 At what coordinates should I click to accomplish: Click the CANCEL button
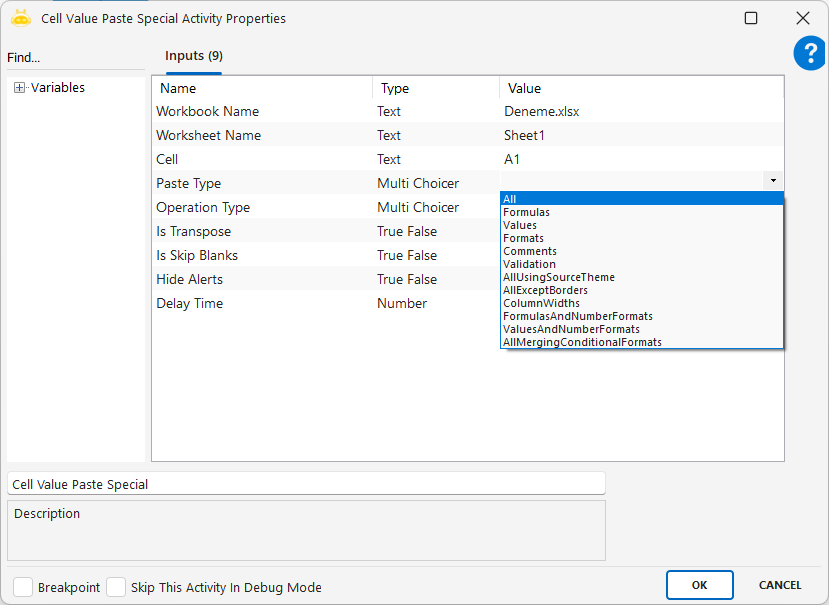point(780,585)
